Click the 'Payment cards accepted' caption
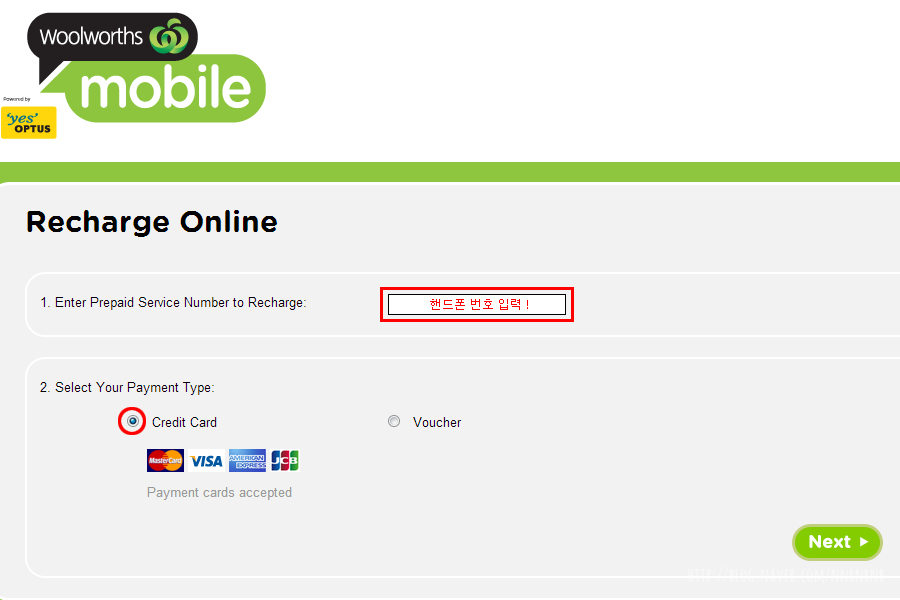Image resolution: width=900 pixels, height=600 pixels. tap(219, 493)
